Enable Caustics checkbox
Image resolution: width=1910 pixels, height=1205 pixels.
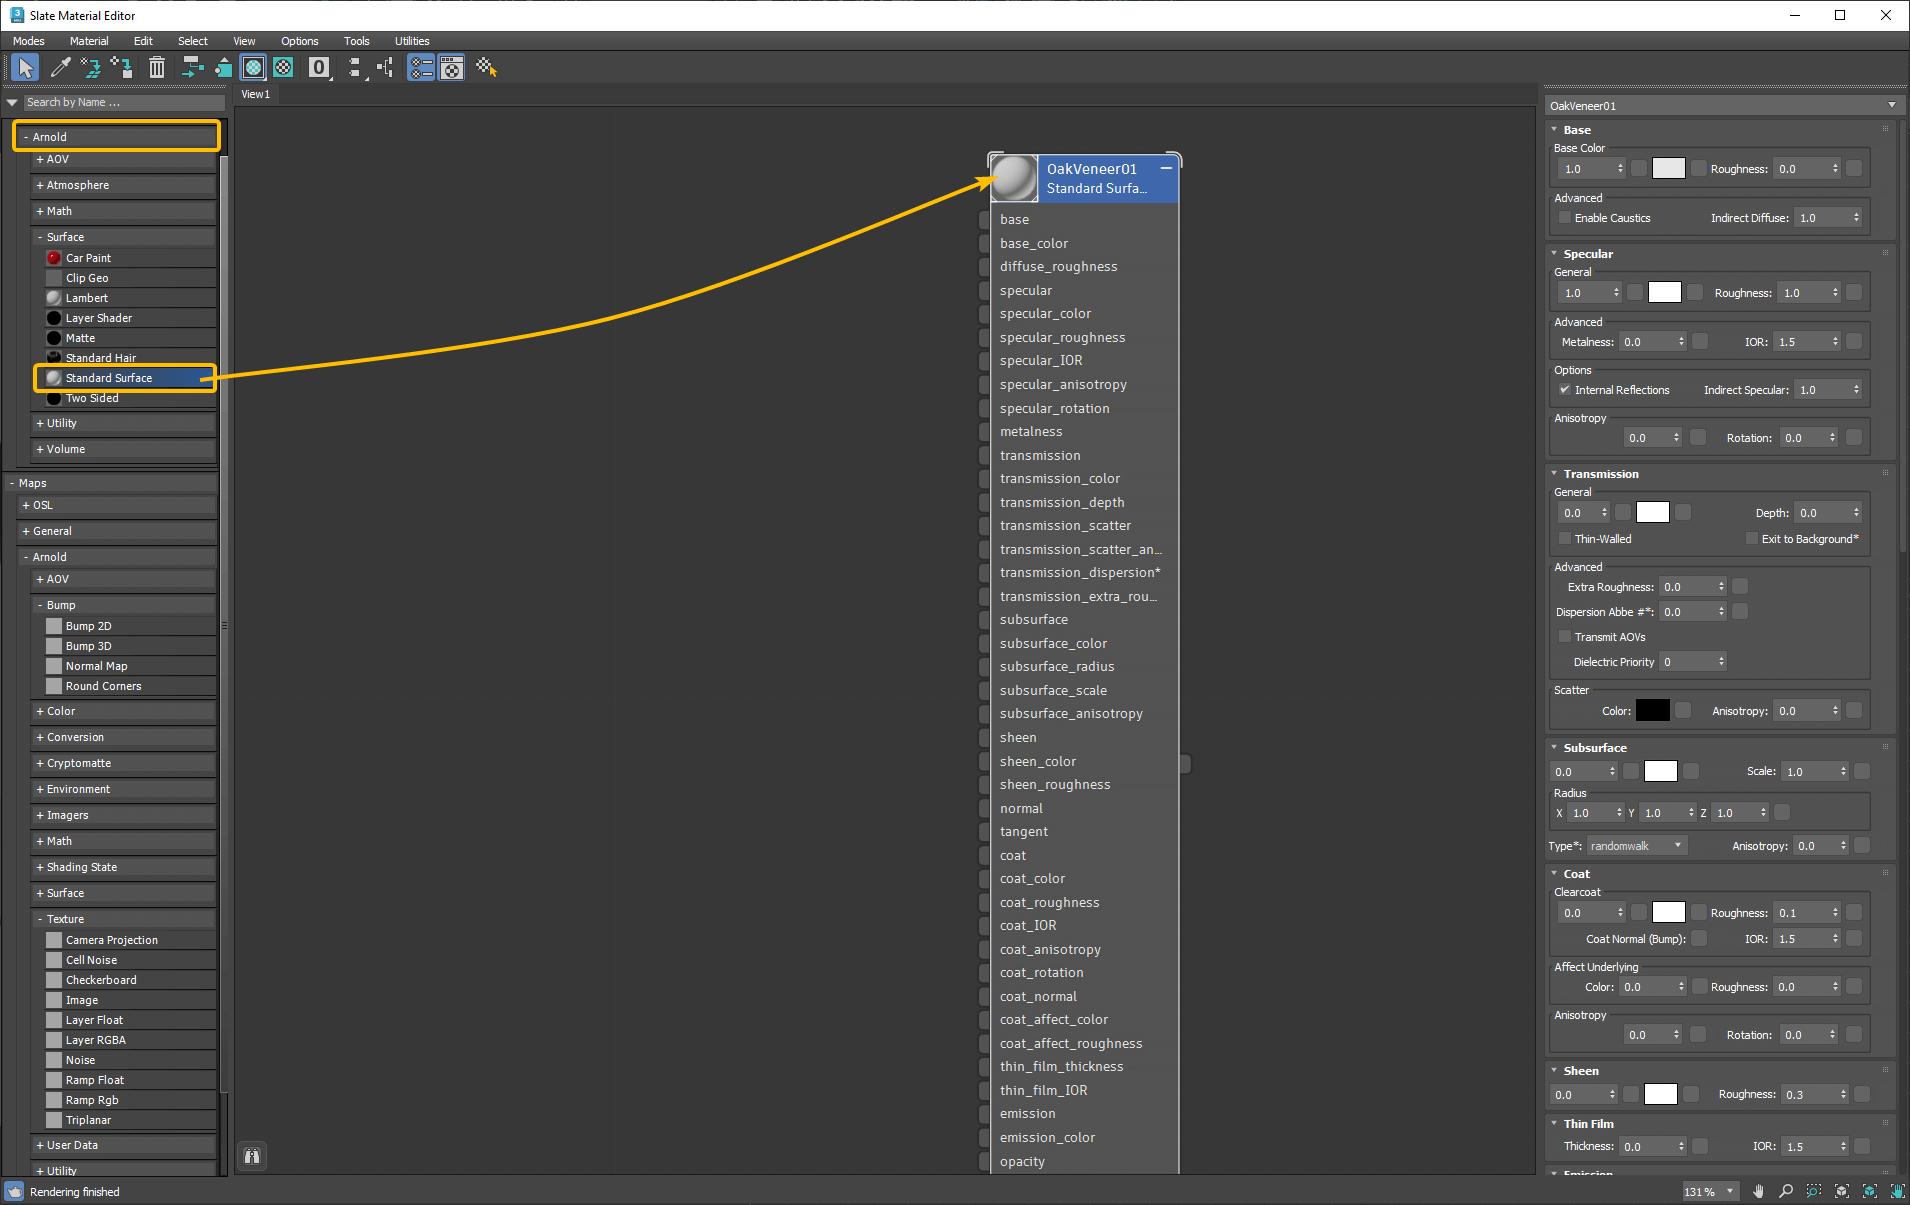[x=1565, y=218]
